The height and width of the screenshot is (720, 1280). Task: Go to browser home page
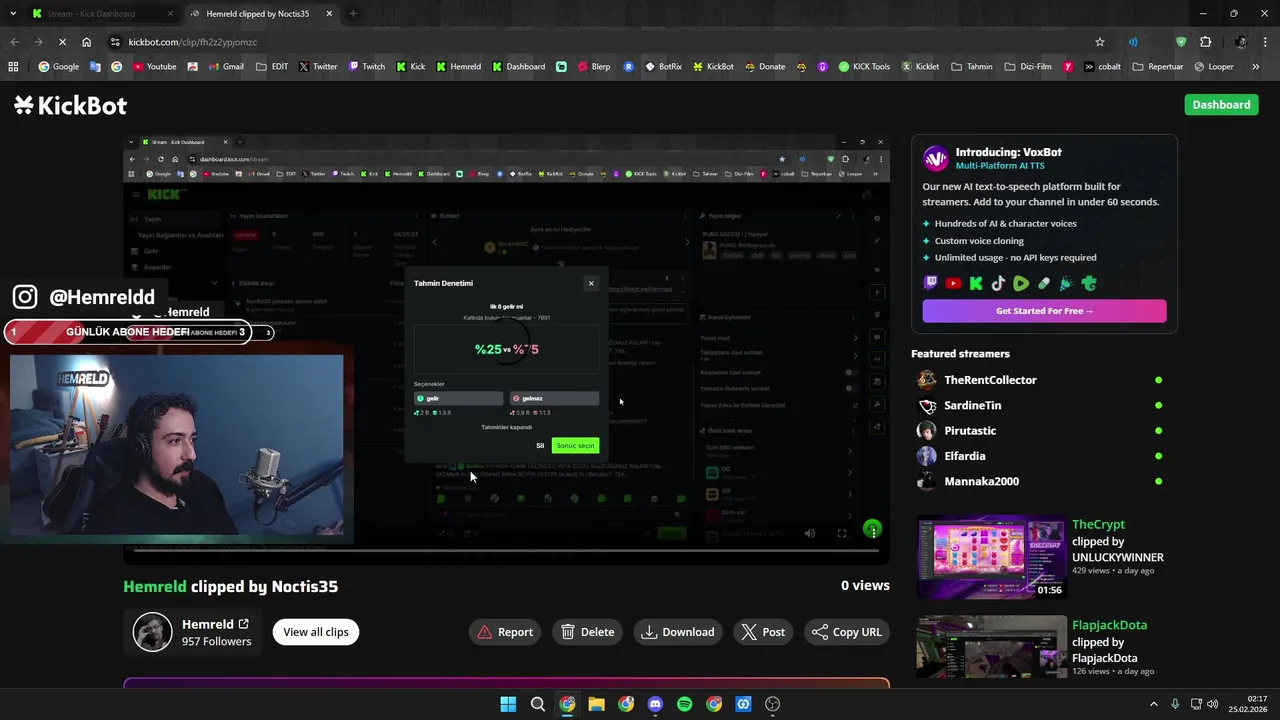click(x=86, y=42)
